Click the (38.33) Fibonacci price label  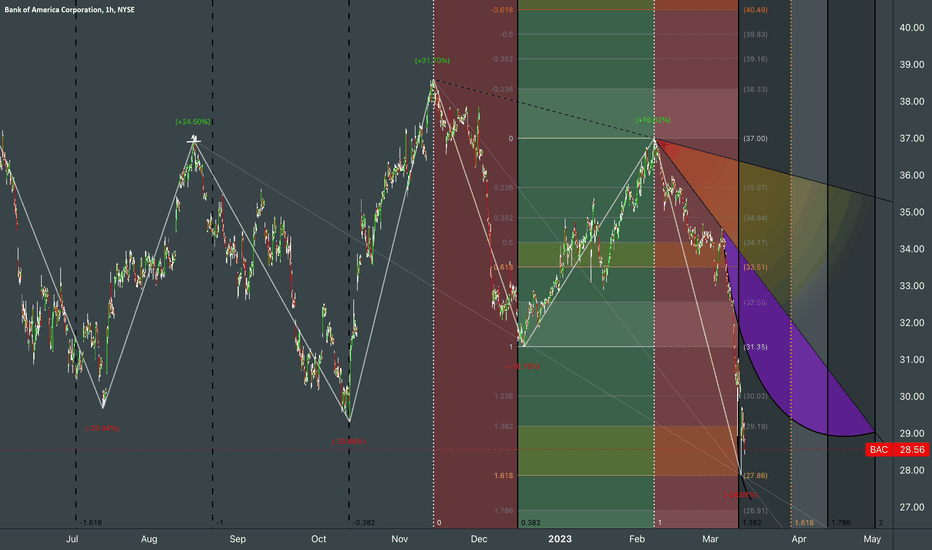pos(755,90)
